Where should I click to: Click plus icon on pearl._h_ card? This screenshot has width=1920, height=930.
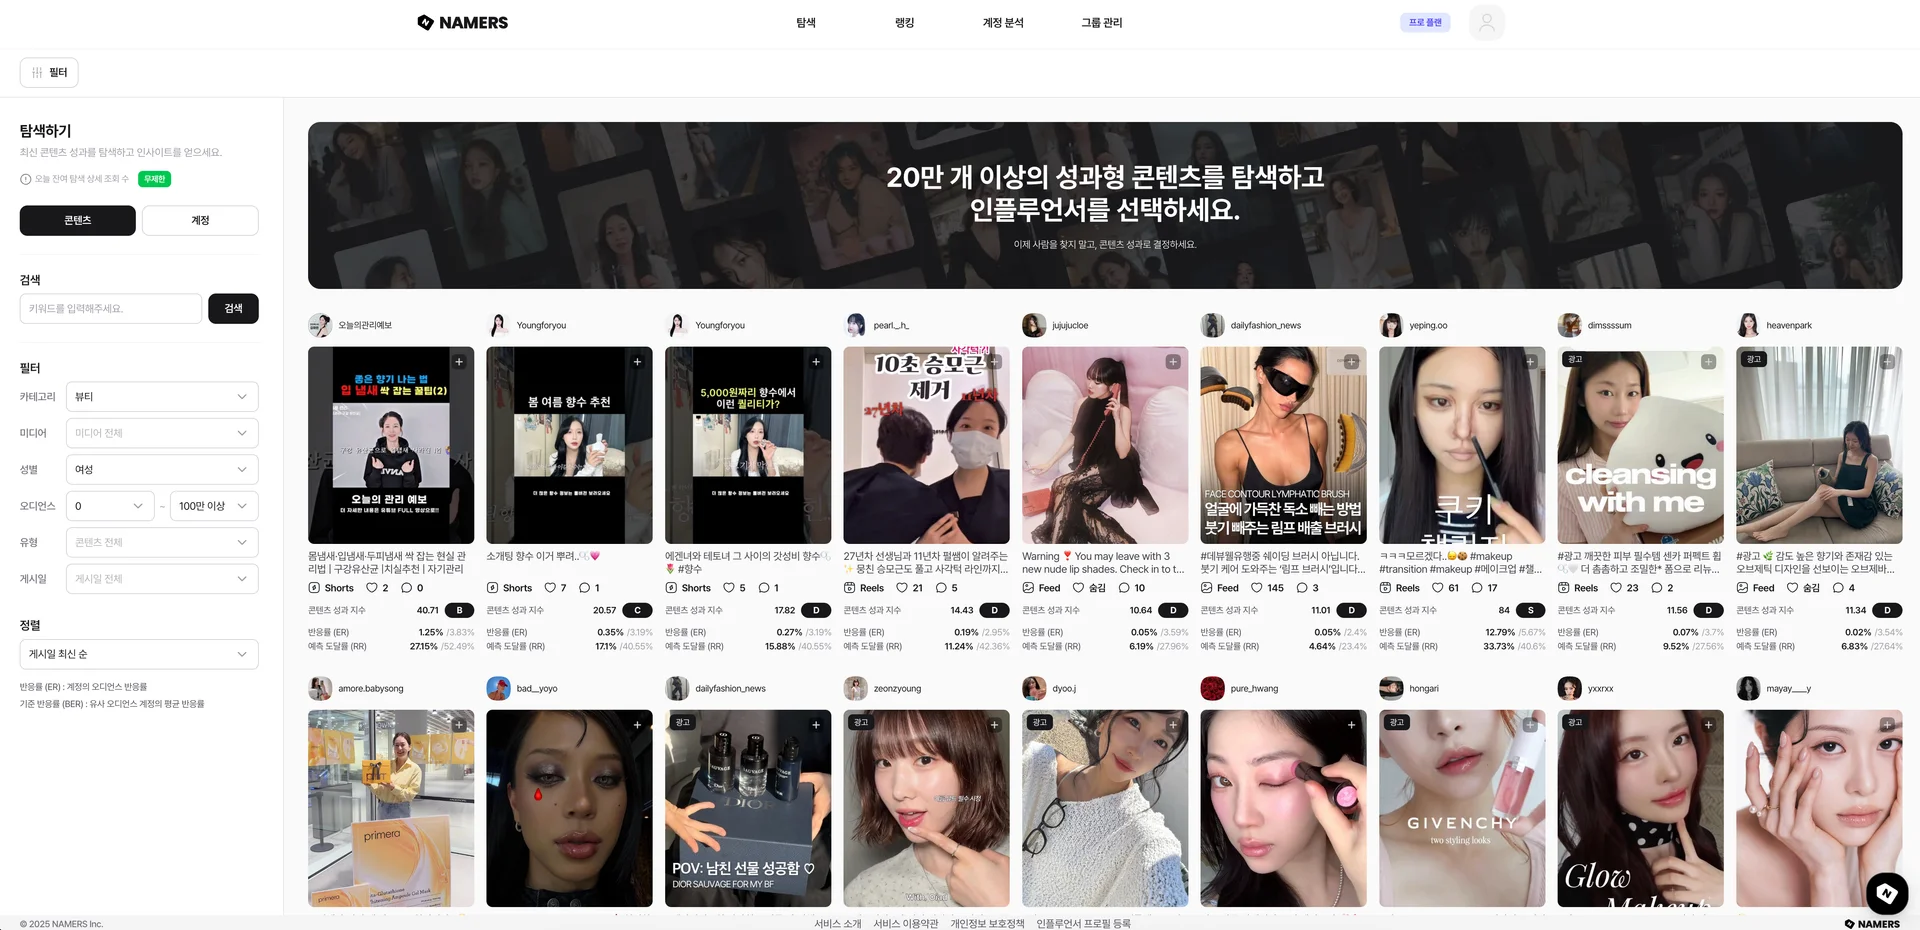coord(994,362)
